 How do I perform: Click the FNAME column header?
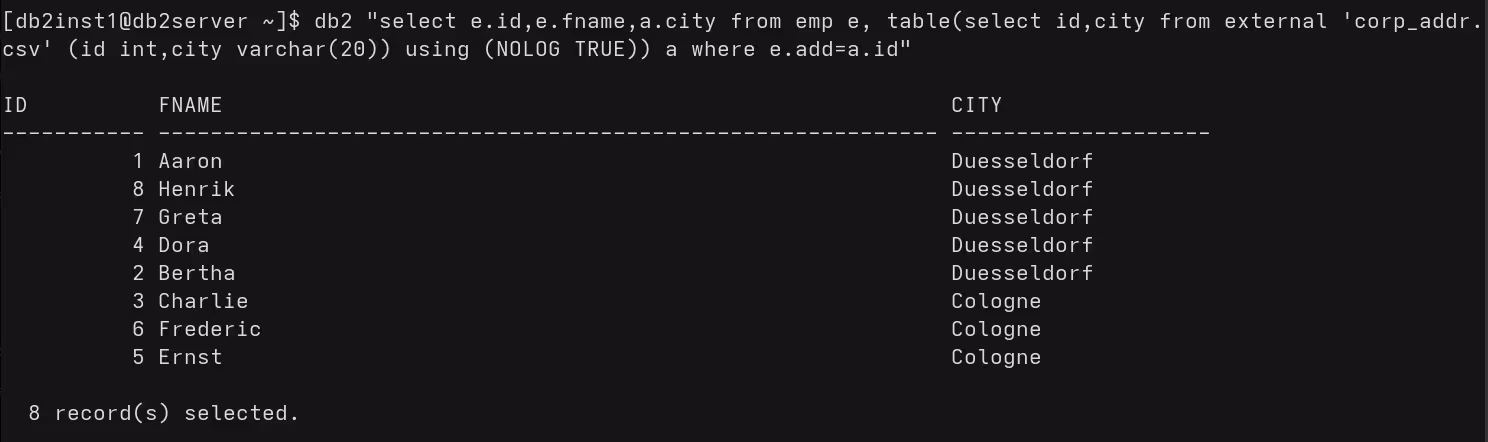(190, 105)
